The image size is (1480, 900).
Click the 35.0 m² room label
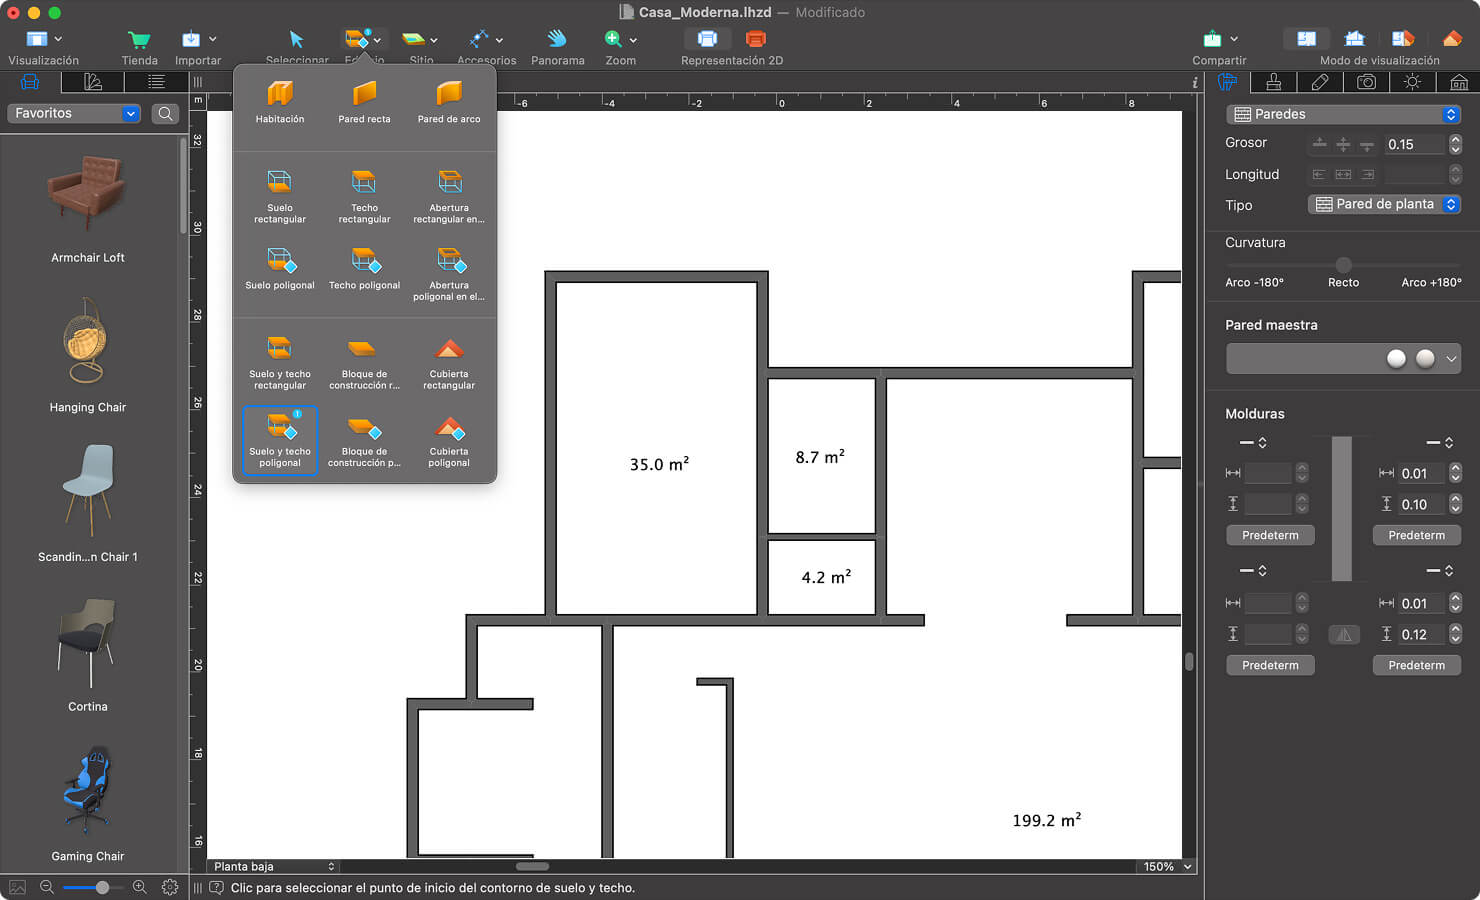coord(659,464)
